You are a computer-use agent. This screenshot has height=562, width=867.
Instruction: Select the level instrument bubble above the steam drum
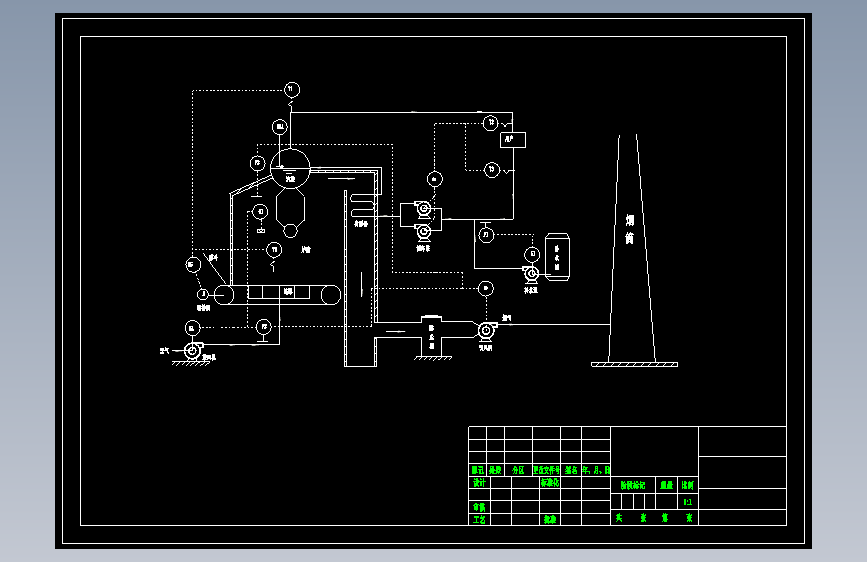280,127
